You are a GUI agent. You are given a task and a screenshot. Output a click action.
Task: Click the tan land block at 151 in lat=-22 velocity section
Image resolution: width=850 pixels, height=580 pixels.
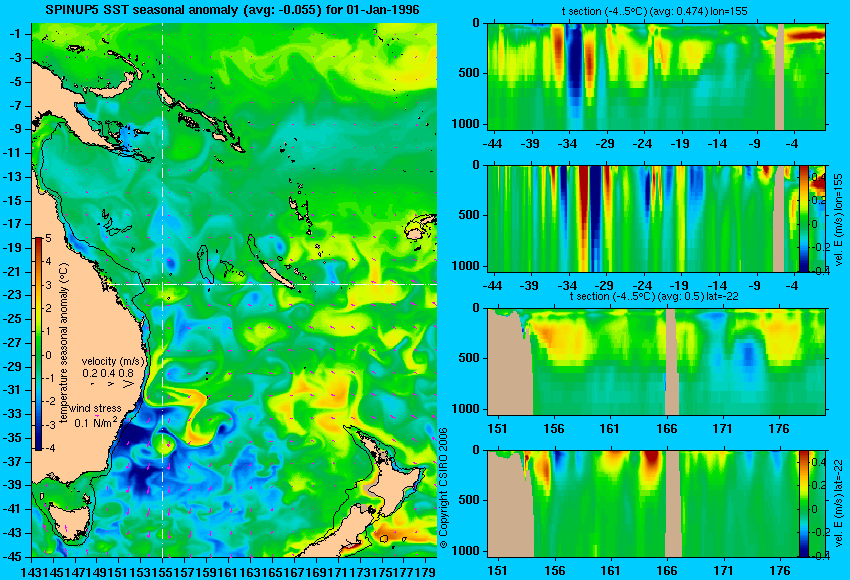(510, 507)
